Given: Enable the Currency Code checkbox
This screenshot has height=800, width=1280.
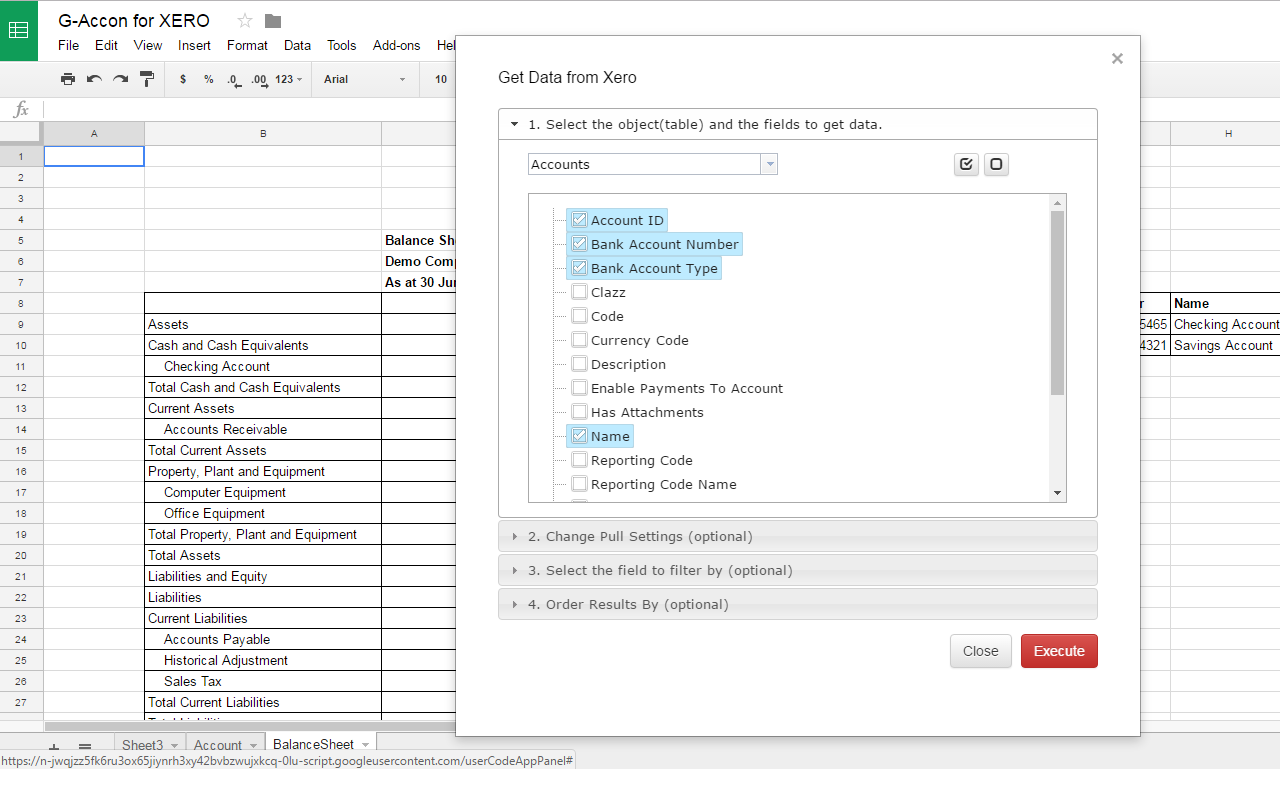Looking at the screenshot, I should [579, 340].
